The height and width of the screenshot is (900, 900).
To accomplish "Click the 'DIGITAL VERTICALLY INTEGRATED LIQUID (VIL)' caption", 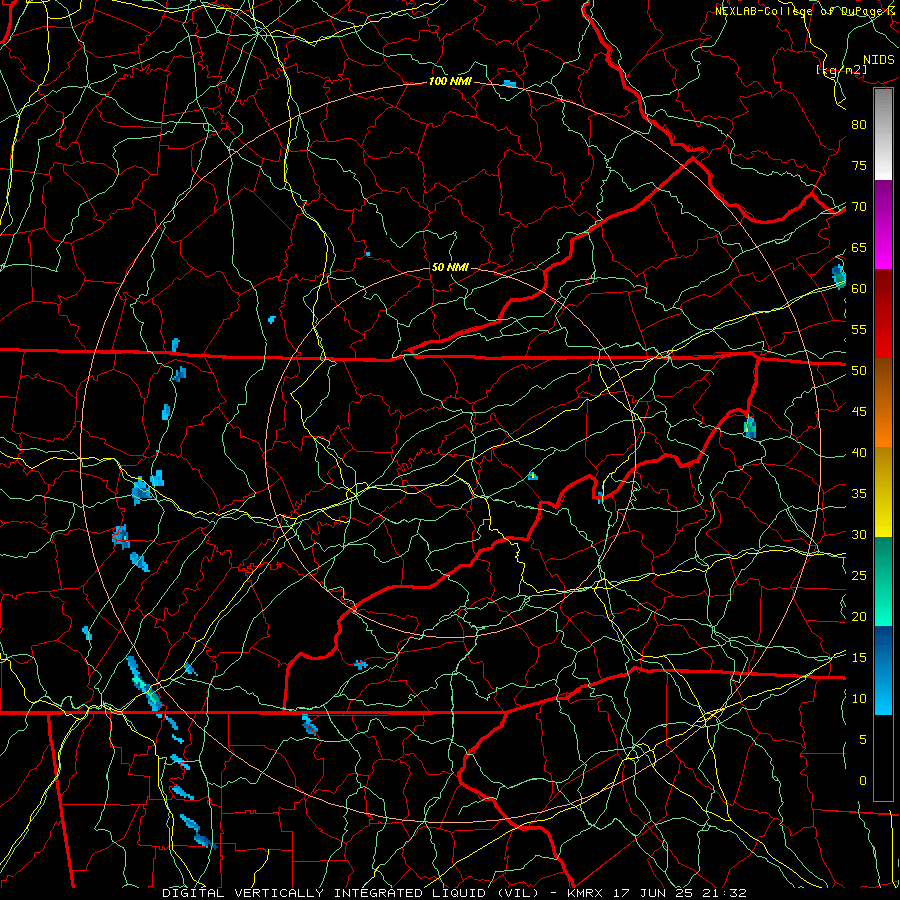I will pyautogui.click(x=350, y=893).
